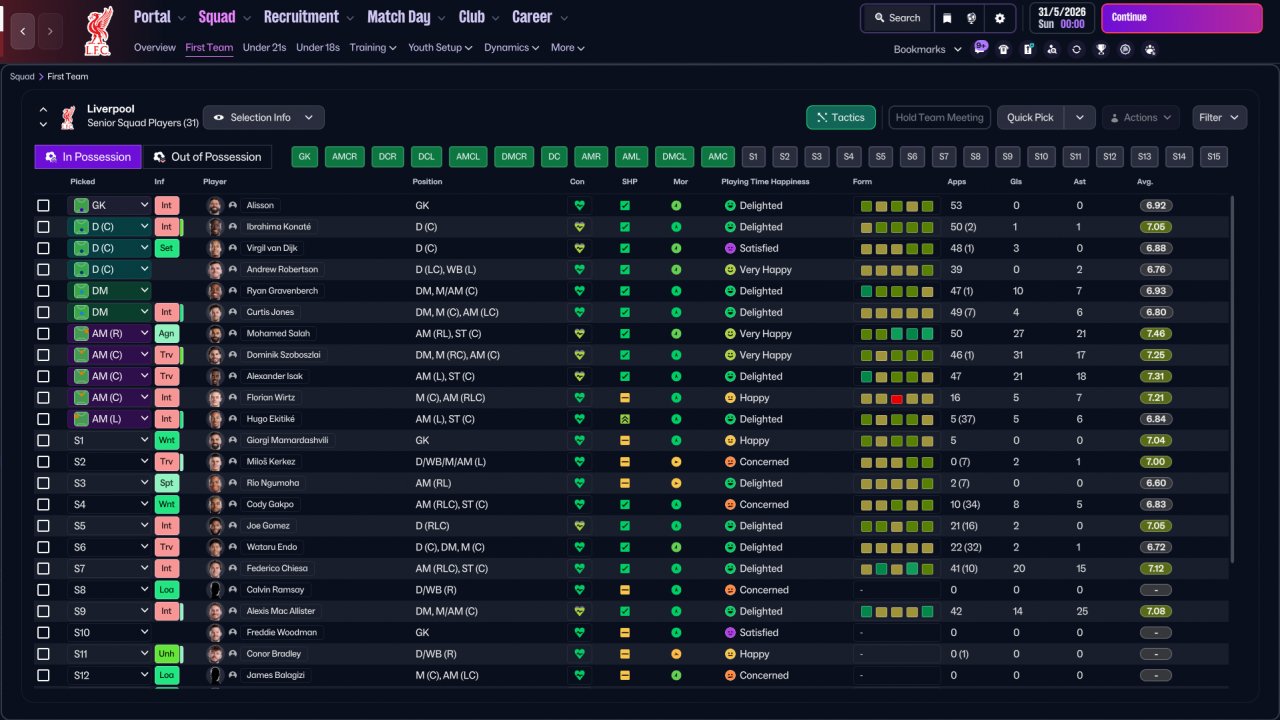Screen dimensions: 1280x720
Task: Click the Wnt badge for Giorgi Mamardashvili
Action: click(166, 440)
